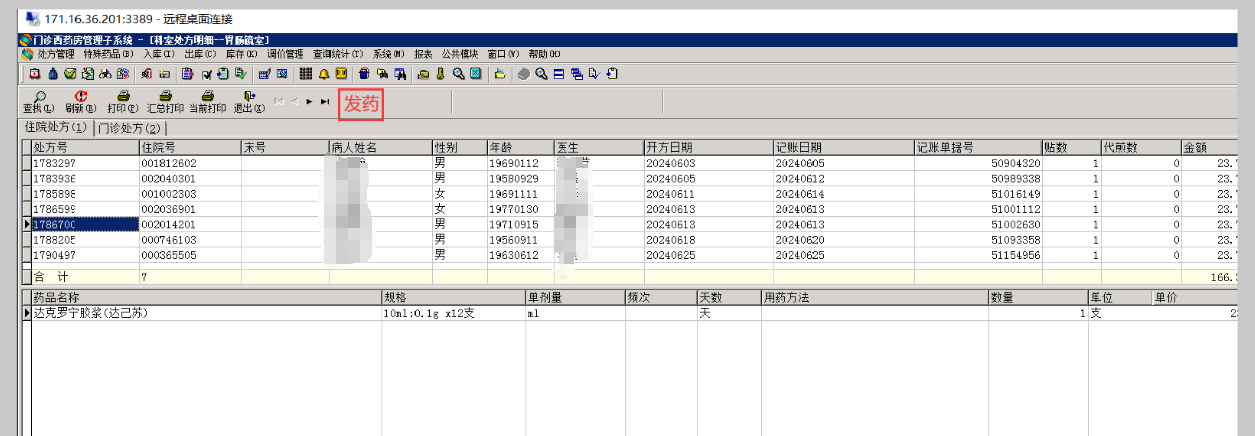Open the 调价管理 menu

(285, 54)
